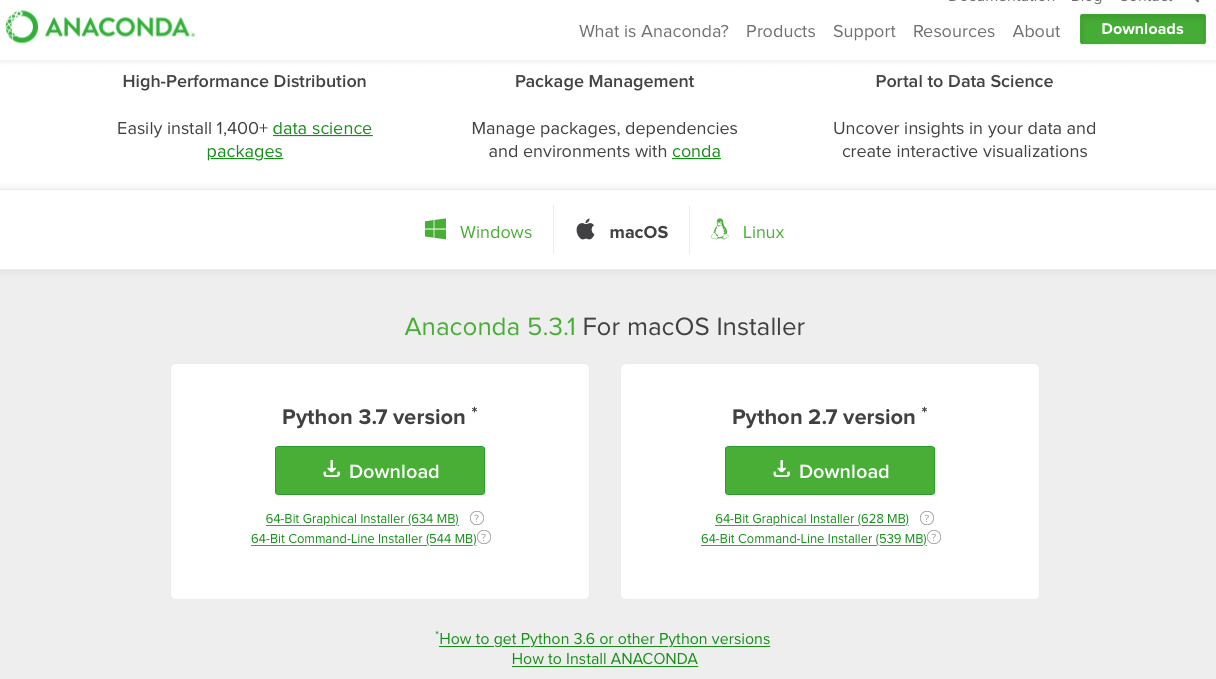Click the Apple macOS logo icon
Screen dimensions: 1216x679
tap(585, 230)
